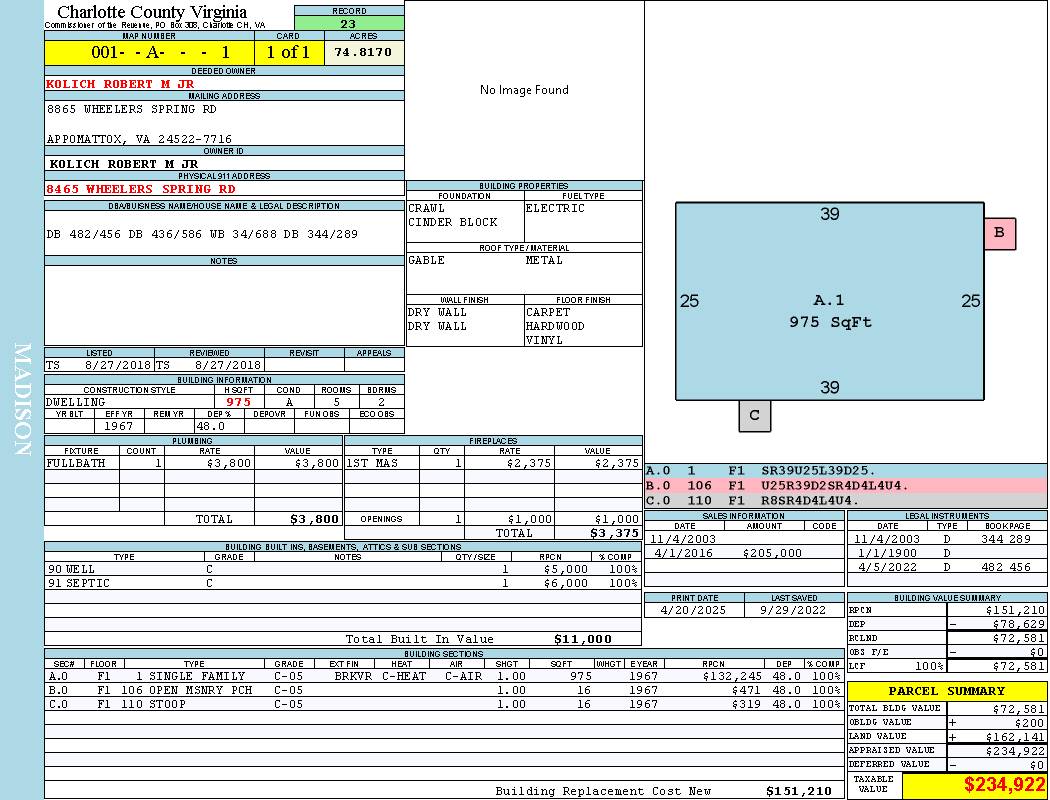Screen dimensions: 1050x800
Task: Click the Charlotte County Virginia title
Action: tap(152, 12)
